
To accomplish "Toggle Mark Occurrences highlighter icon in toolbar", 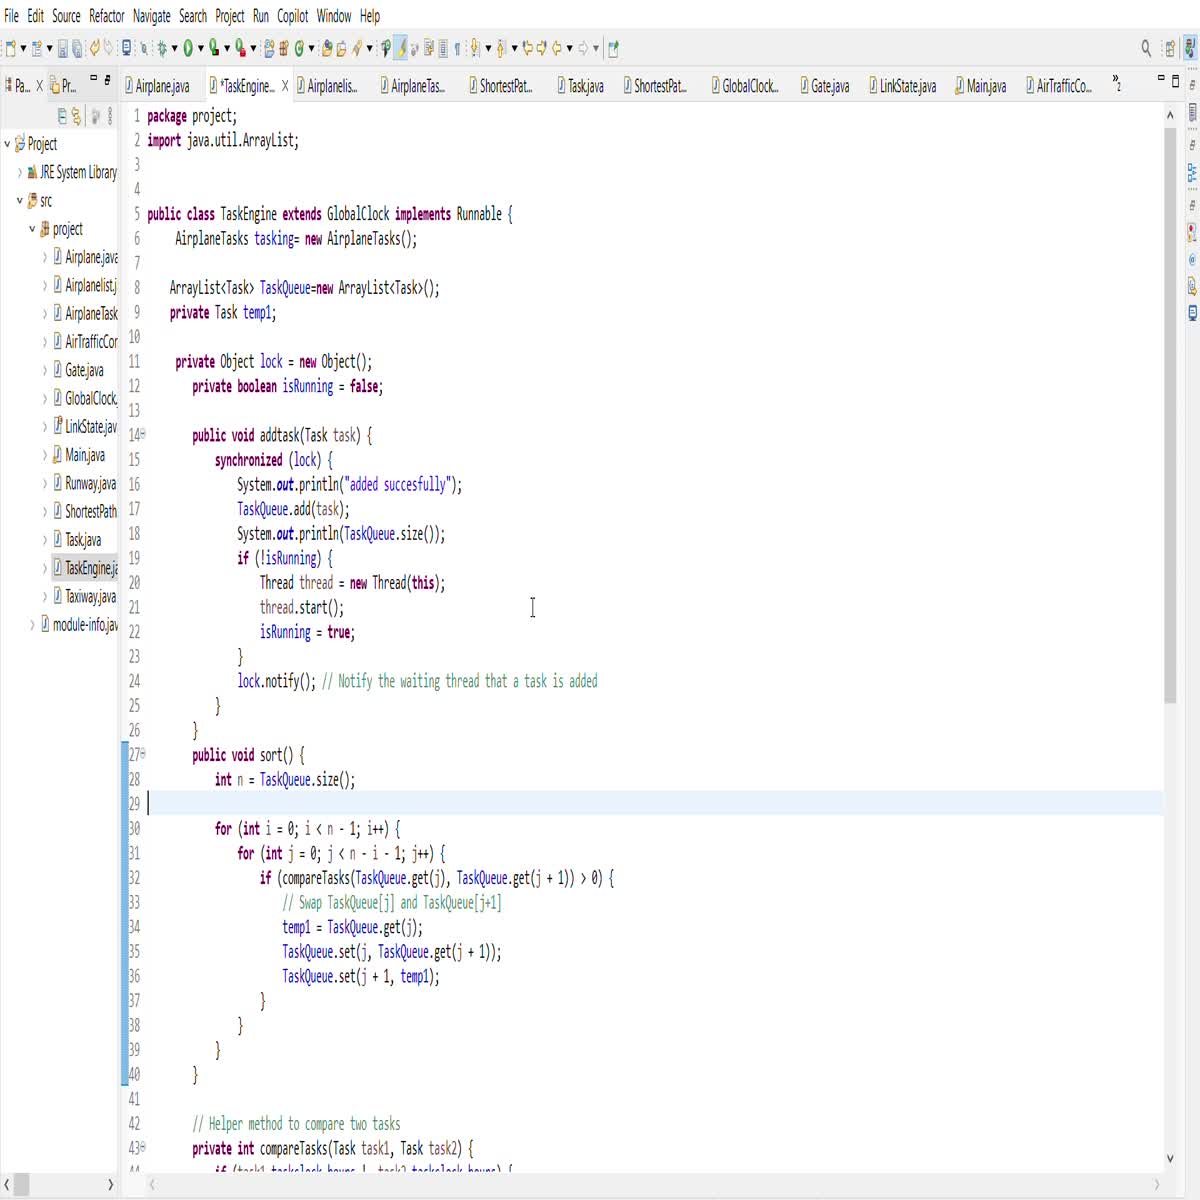I will pyautogui.click(x=403, y=47).
